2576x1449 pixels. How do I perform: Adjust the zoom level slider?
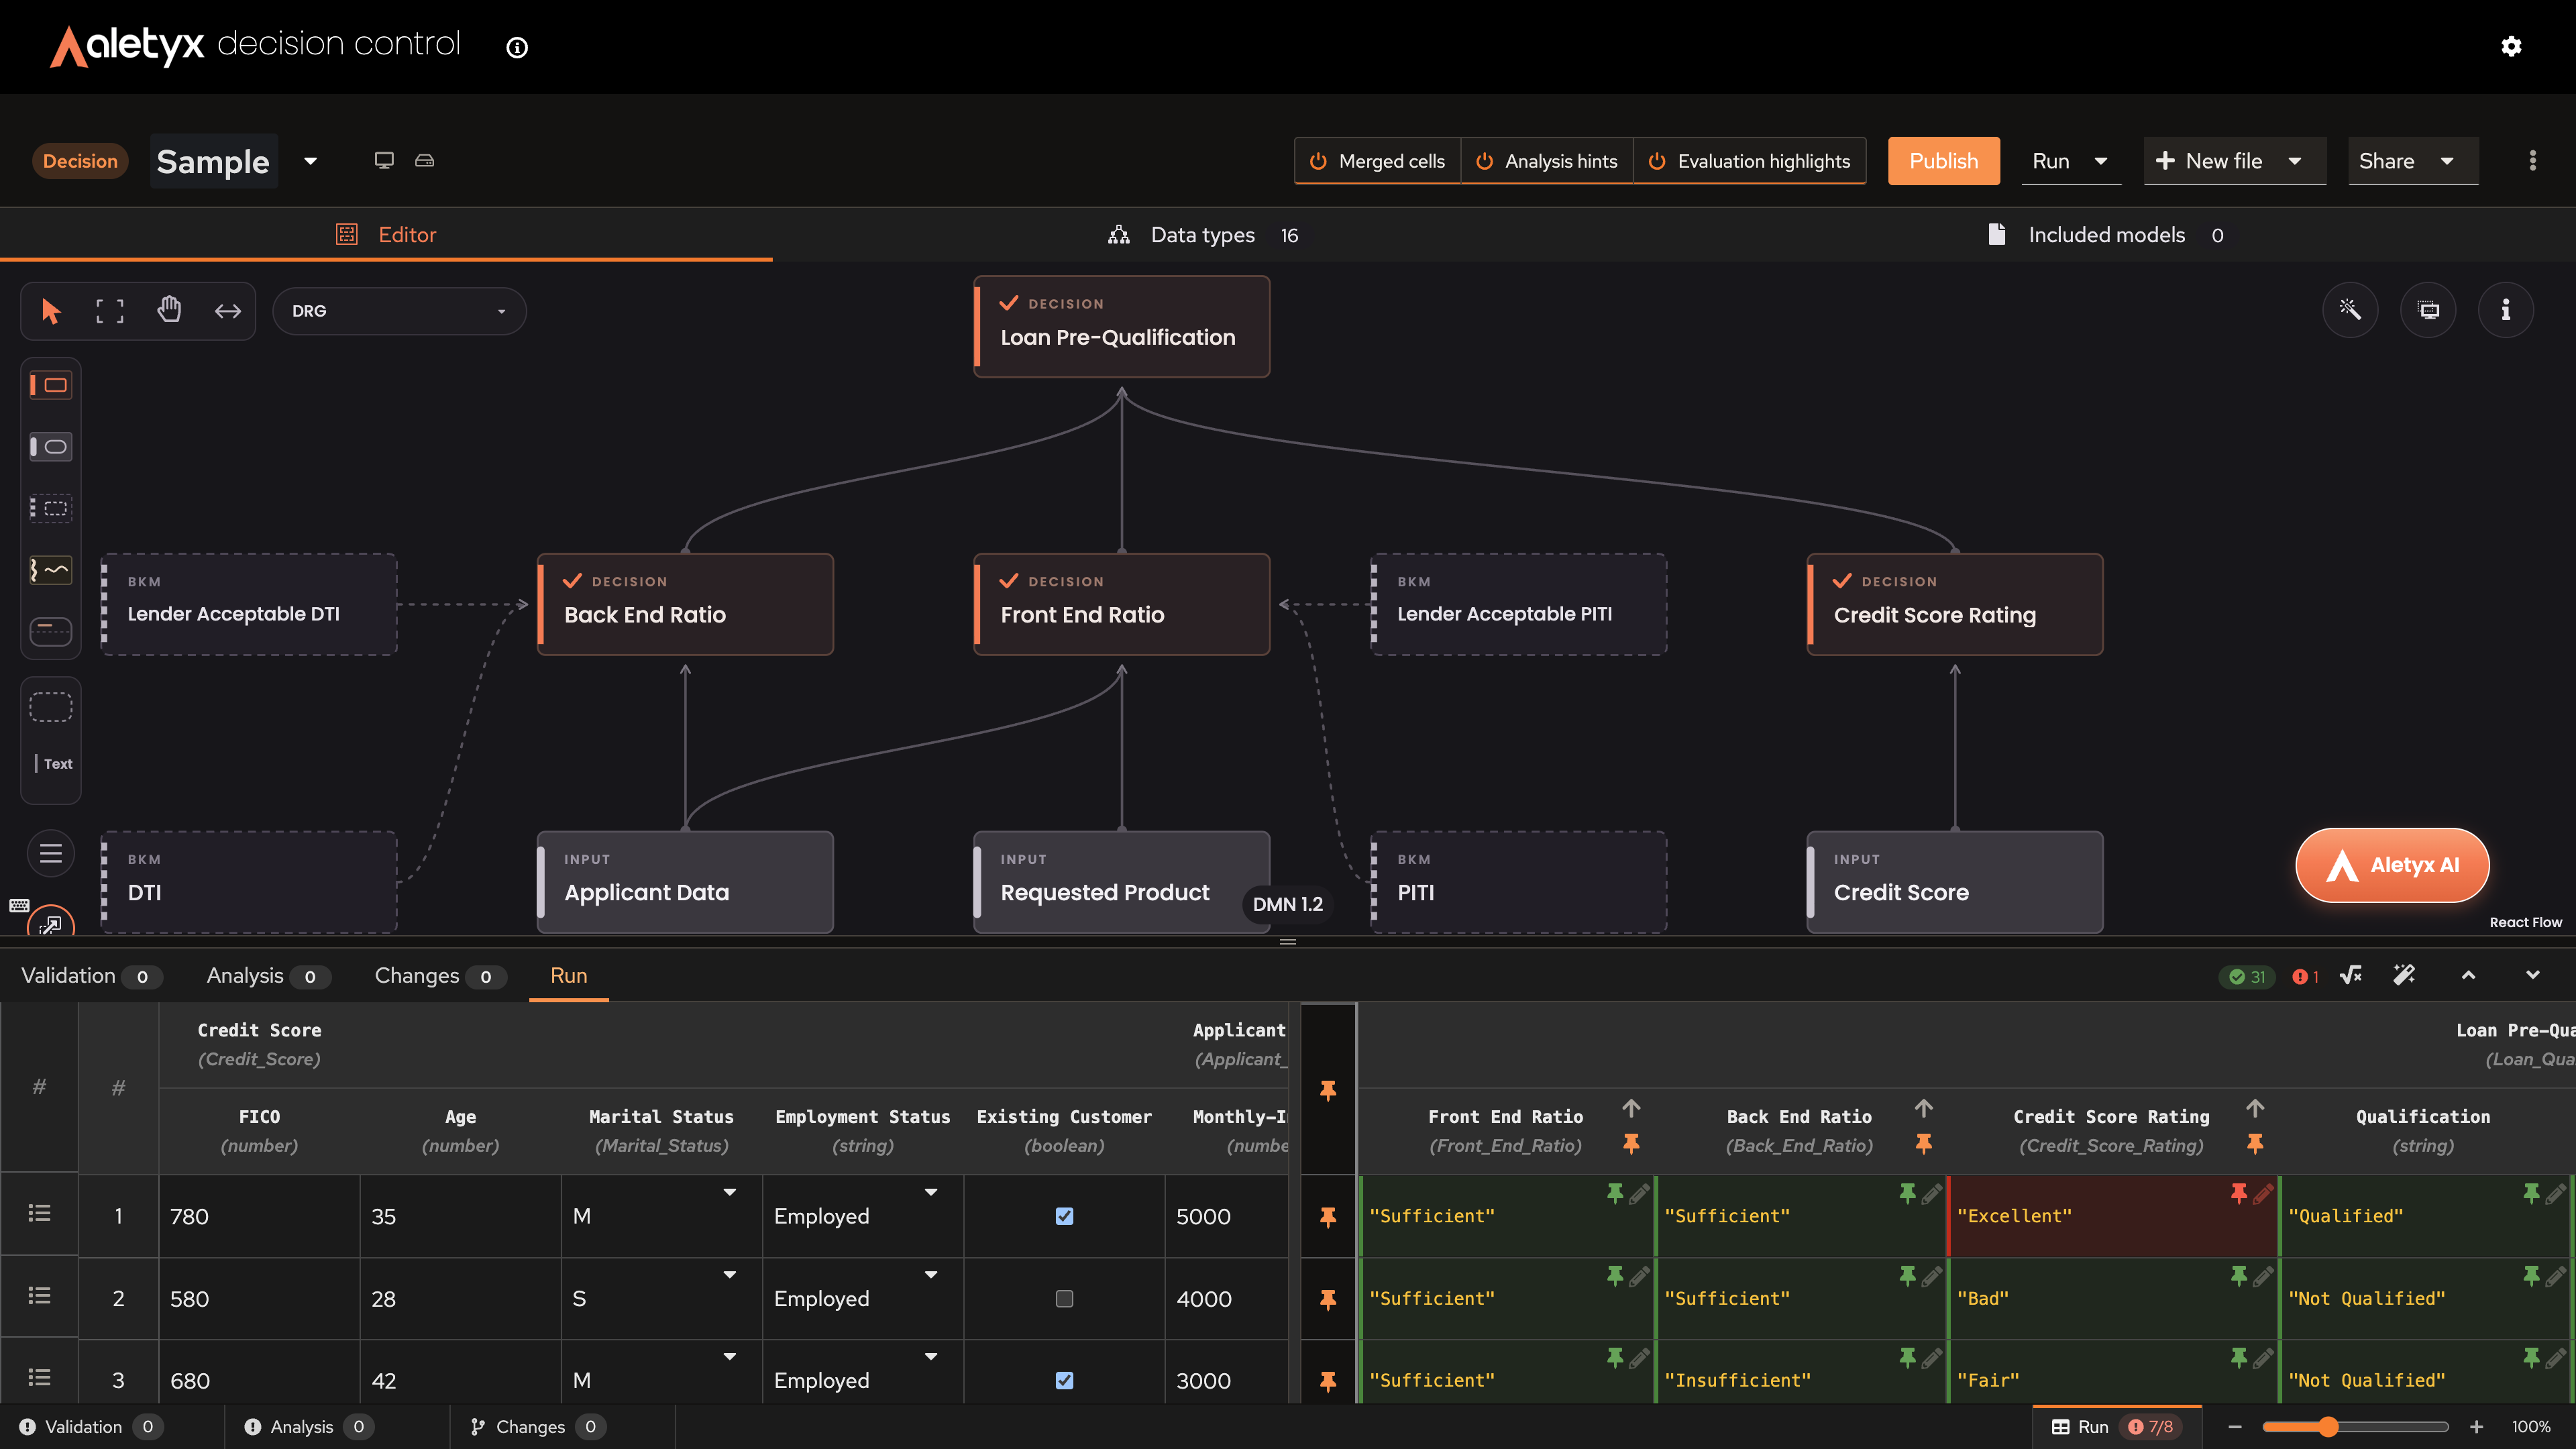[2355, 1427]
